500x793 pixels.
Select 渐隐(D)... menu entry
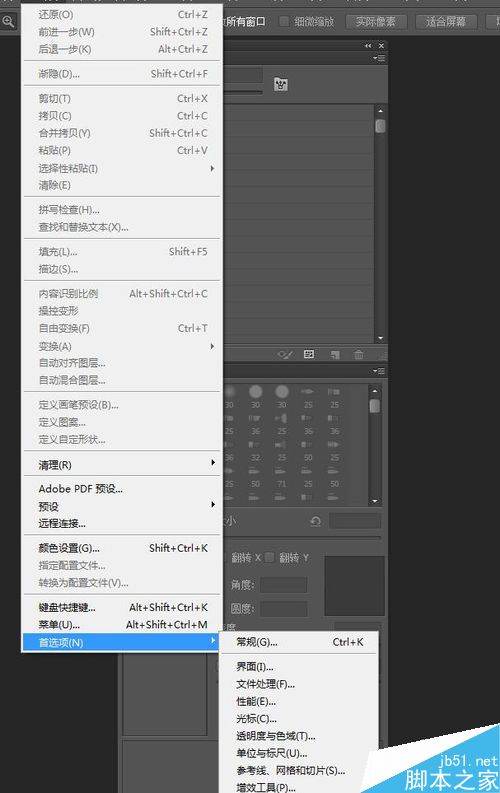click(x=122, y=74)
